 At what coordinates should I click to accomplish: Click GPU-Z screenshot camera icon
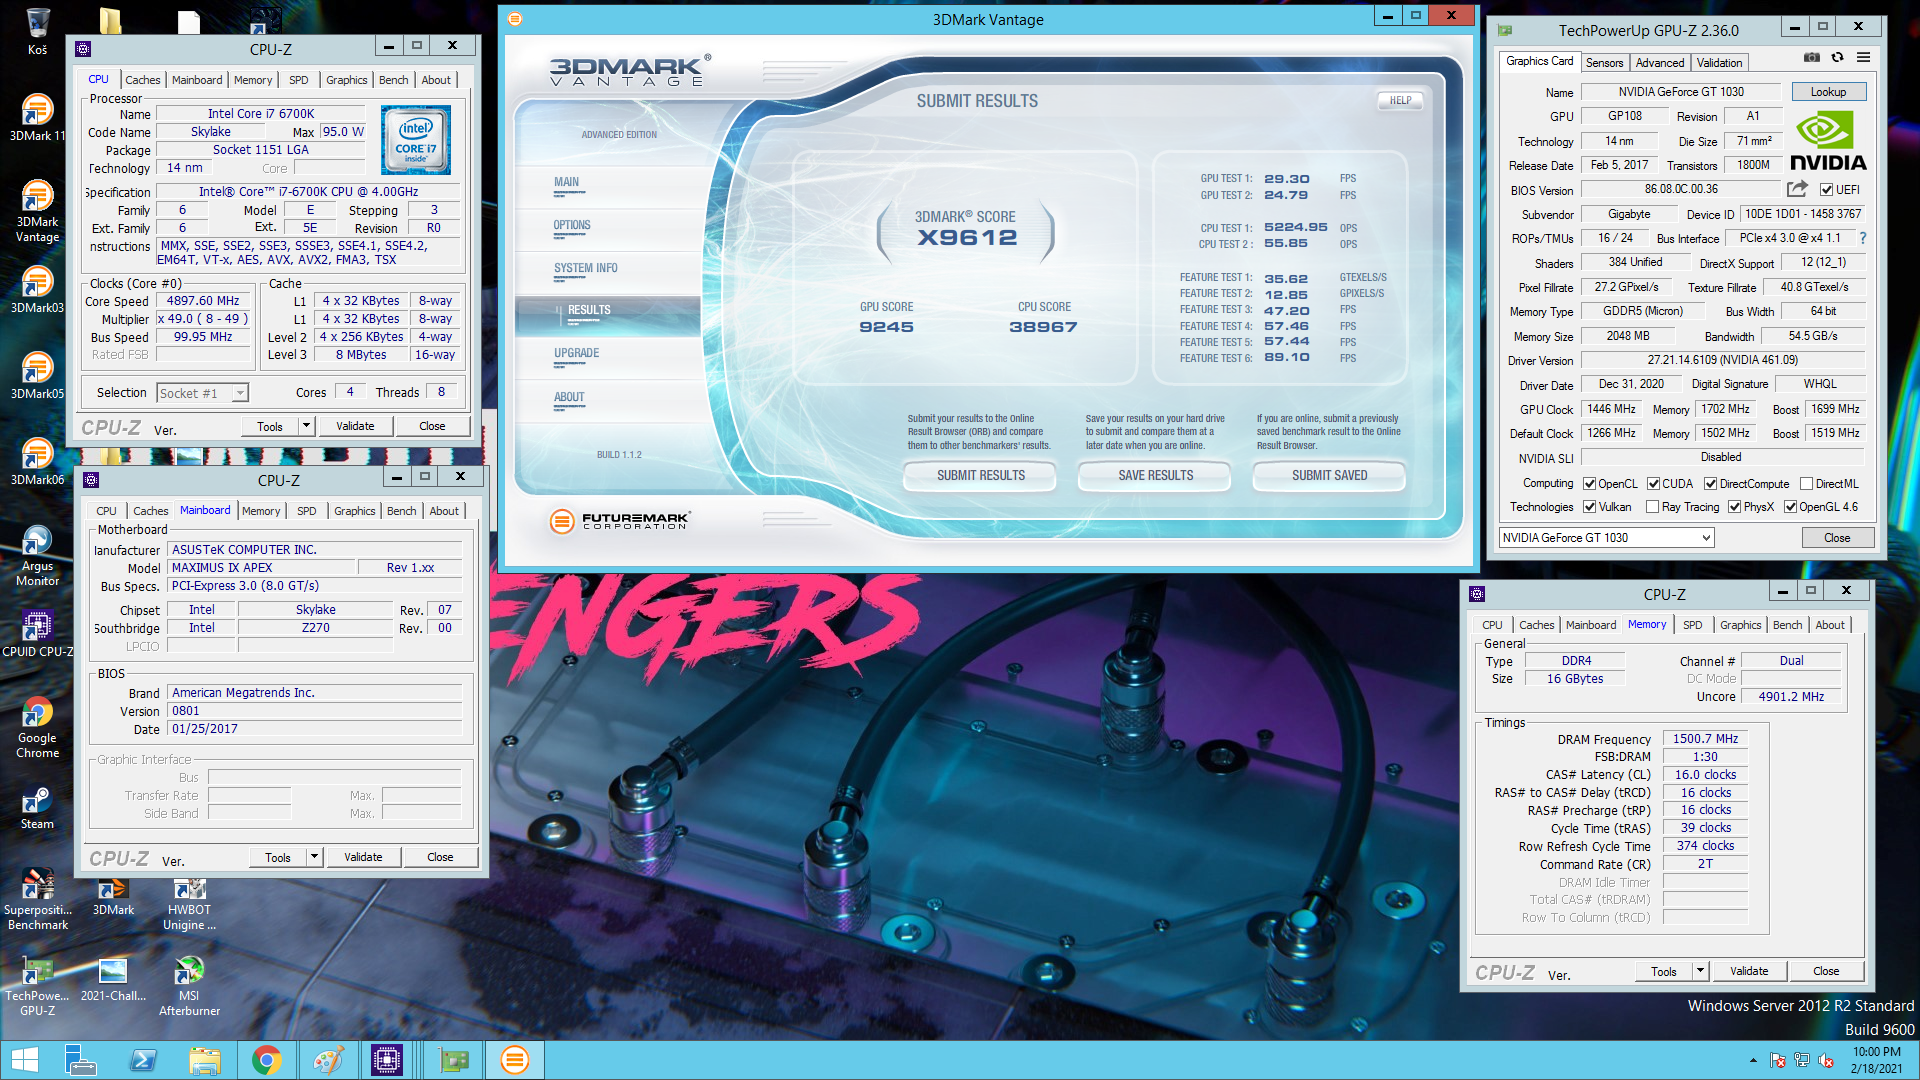tap(1811, 58)
